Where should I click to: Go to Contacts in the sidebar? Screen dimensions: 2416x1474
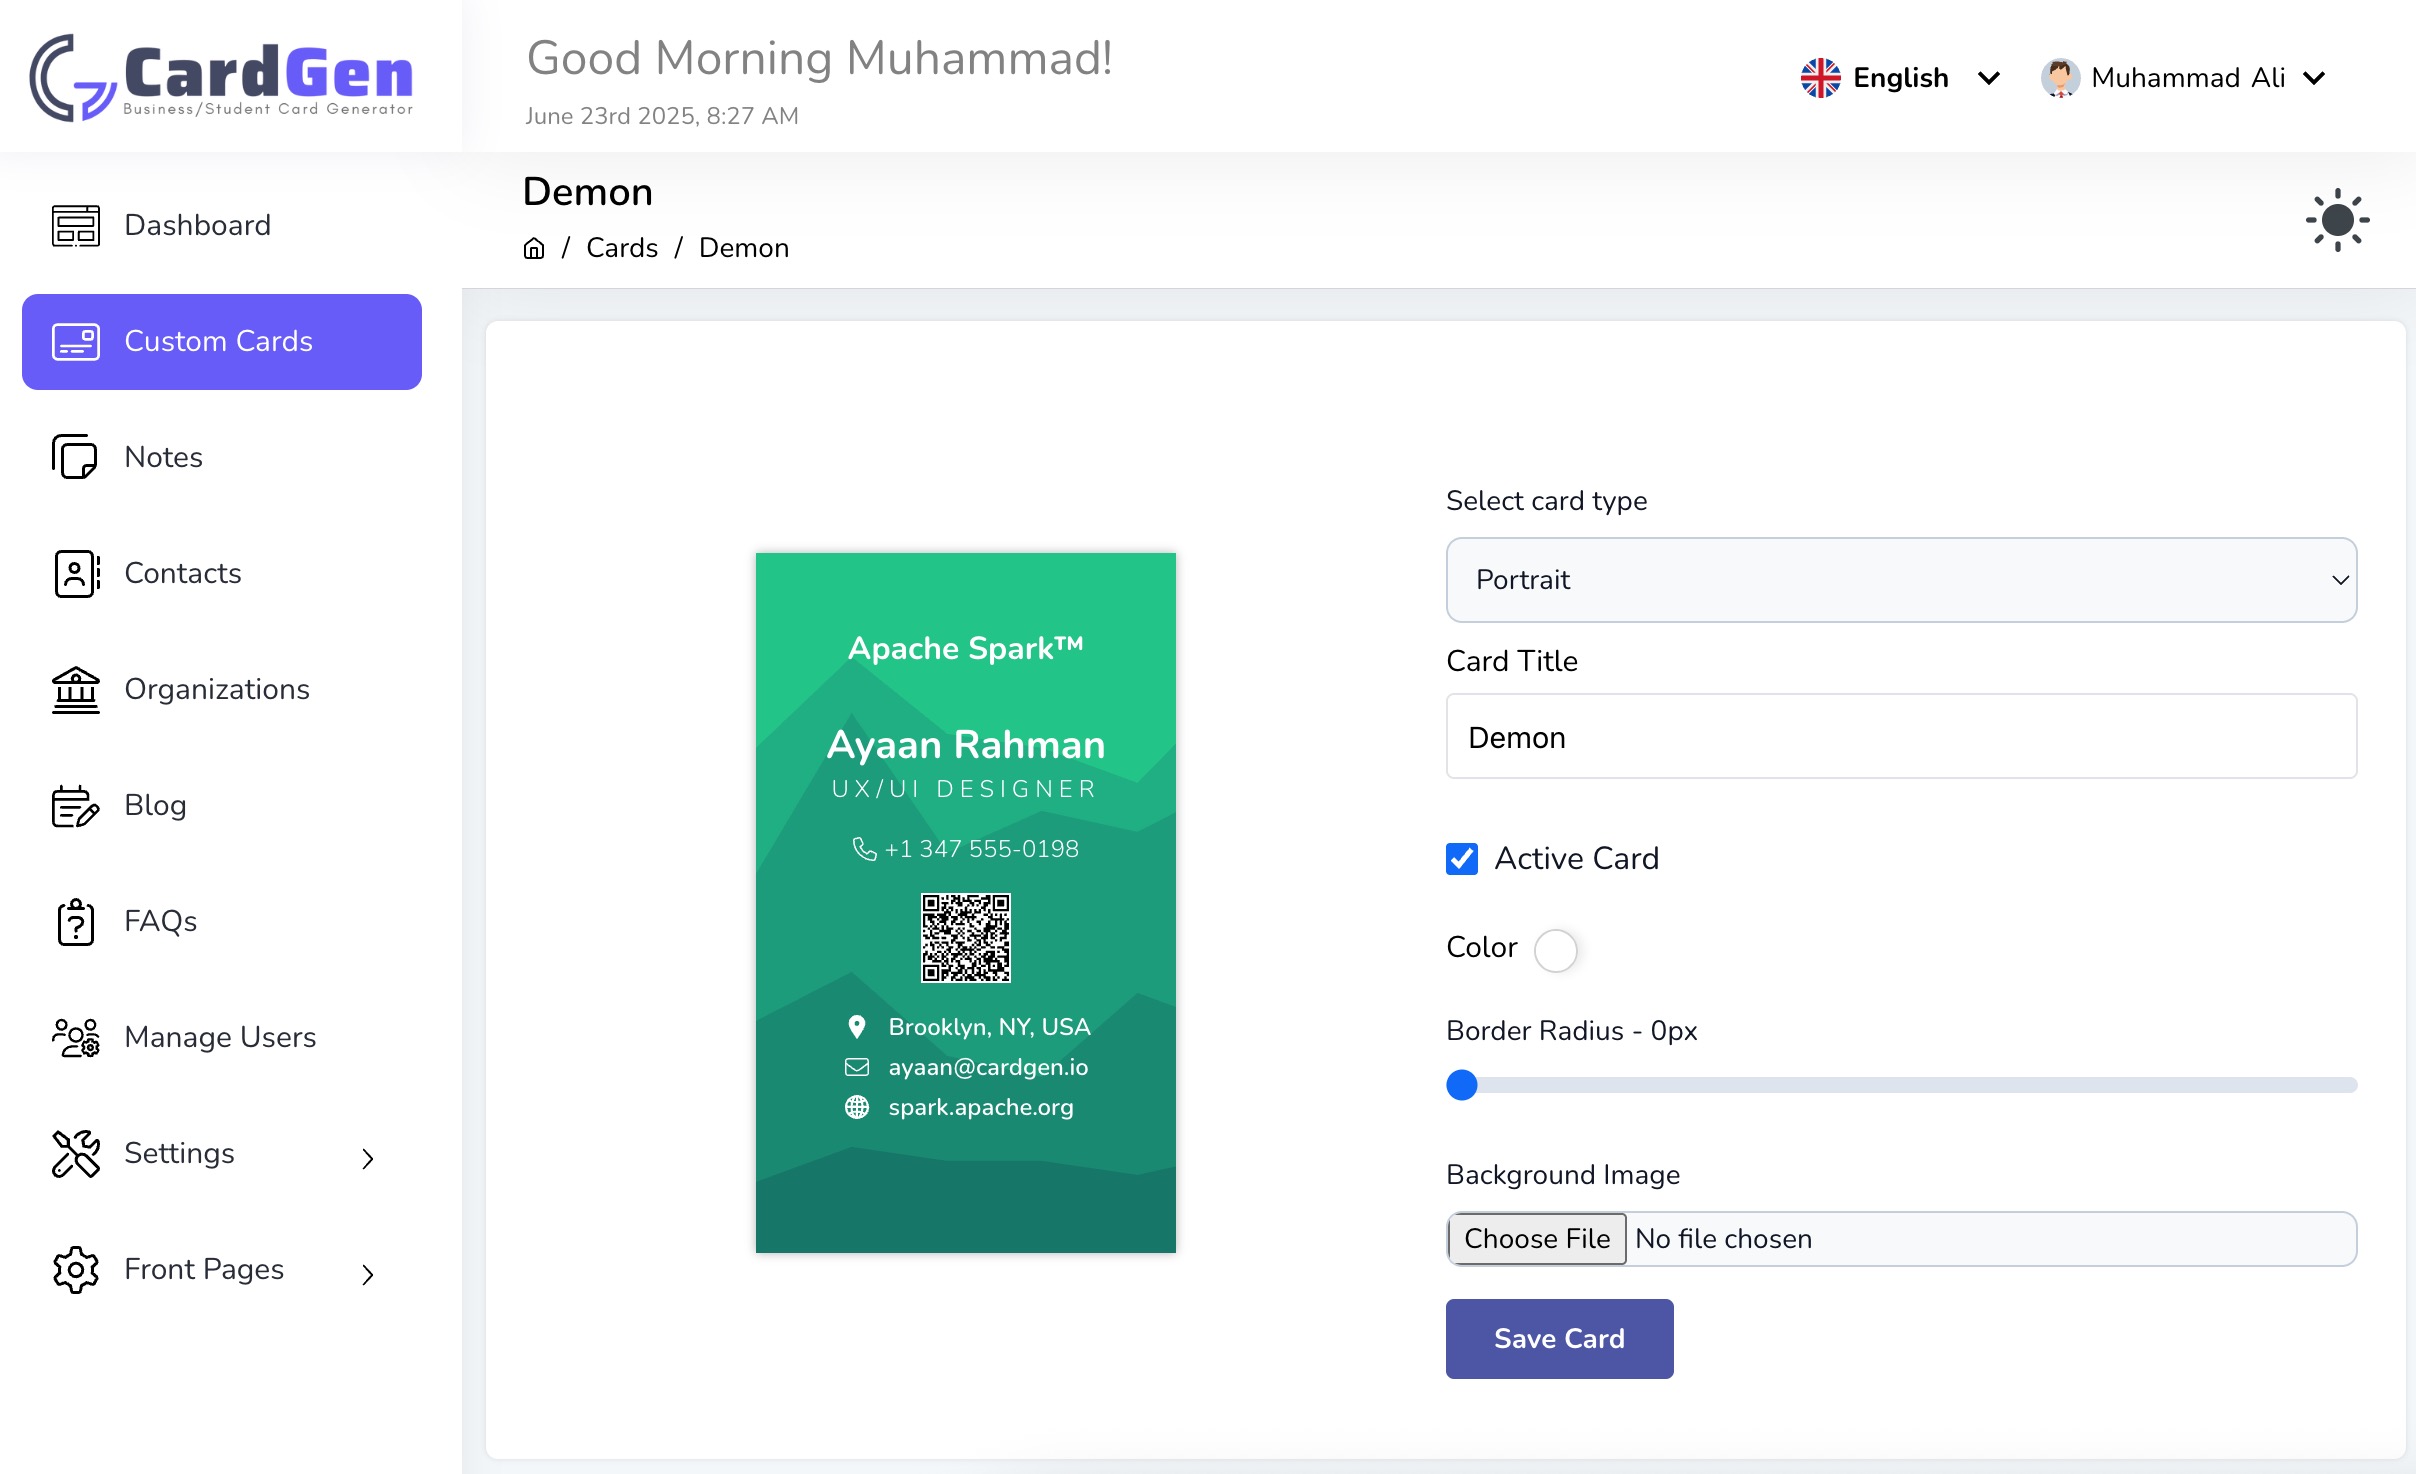(222, 573)
